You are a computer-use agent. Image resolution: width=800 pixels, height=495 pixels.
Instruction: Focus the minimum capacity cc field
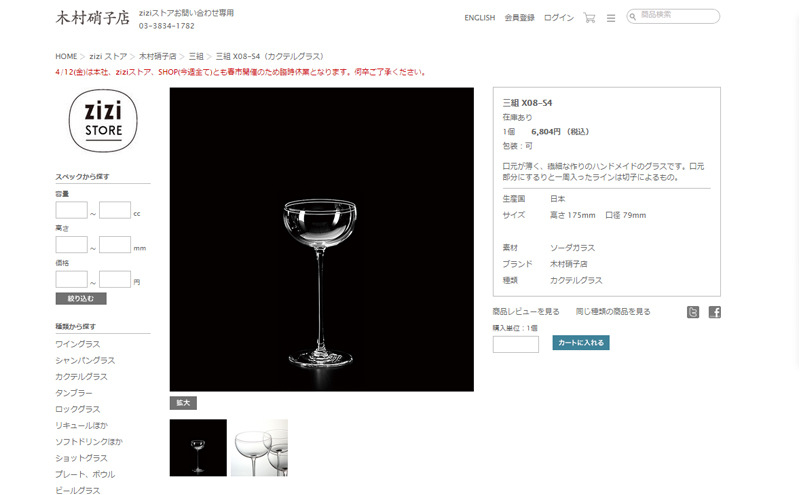click(71, 210)
